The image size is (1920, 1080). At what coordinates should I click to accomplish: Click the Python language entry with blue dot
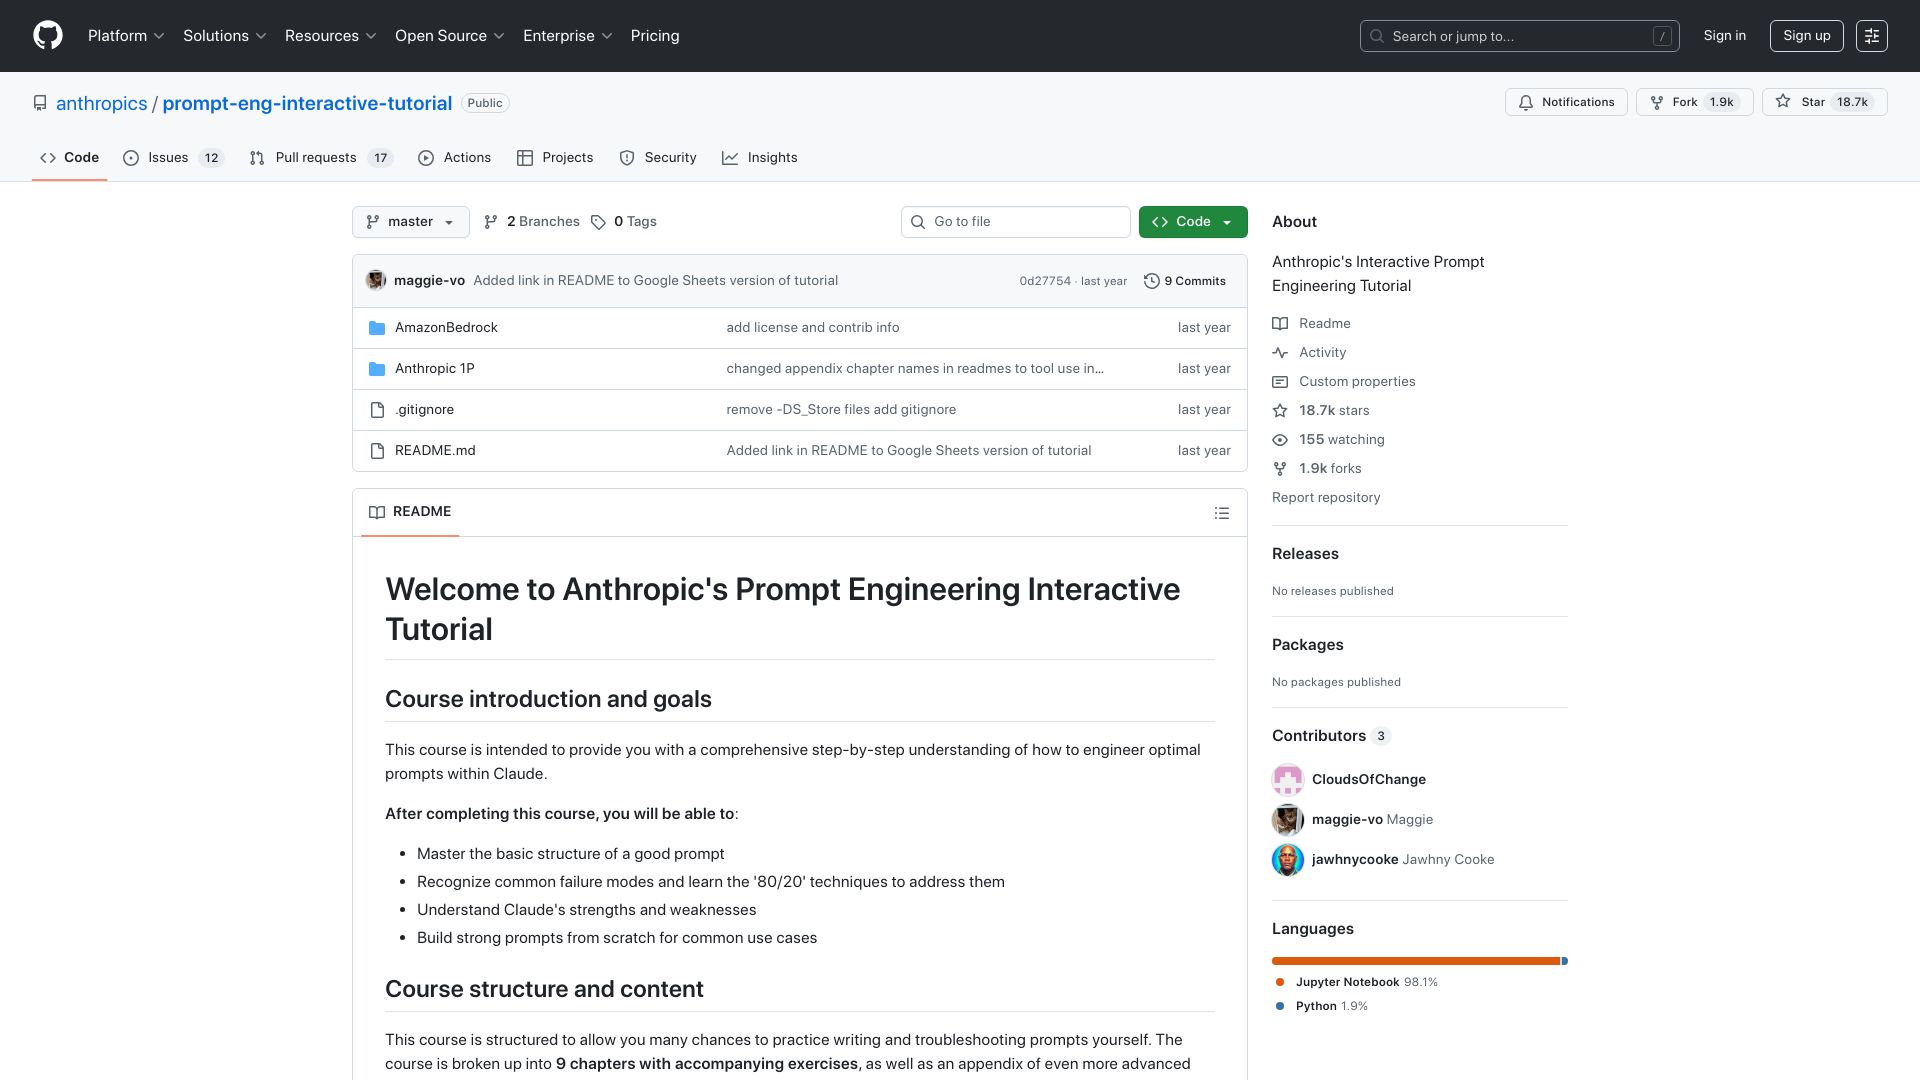(1322, 1007)
